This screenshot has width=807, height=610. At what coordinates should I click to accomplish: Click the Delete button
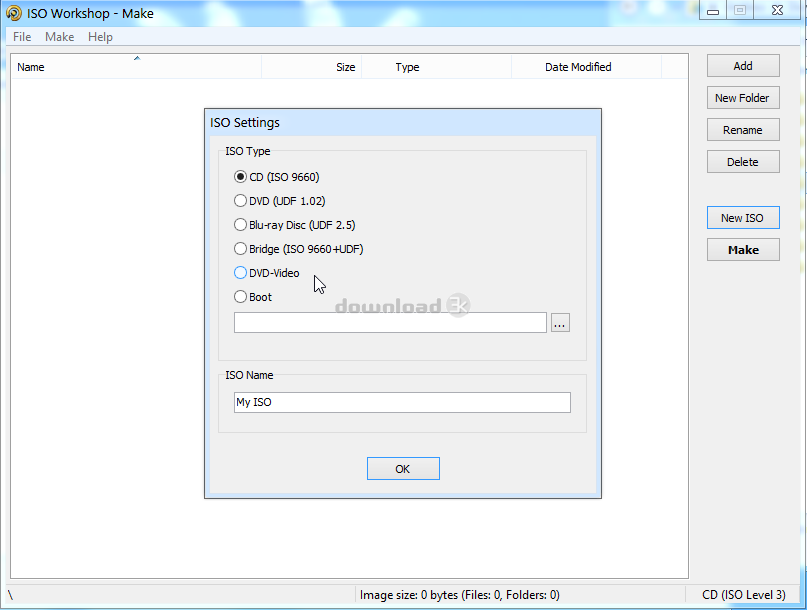743,162
